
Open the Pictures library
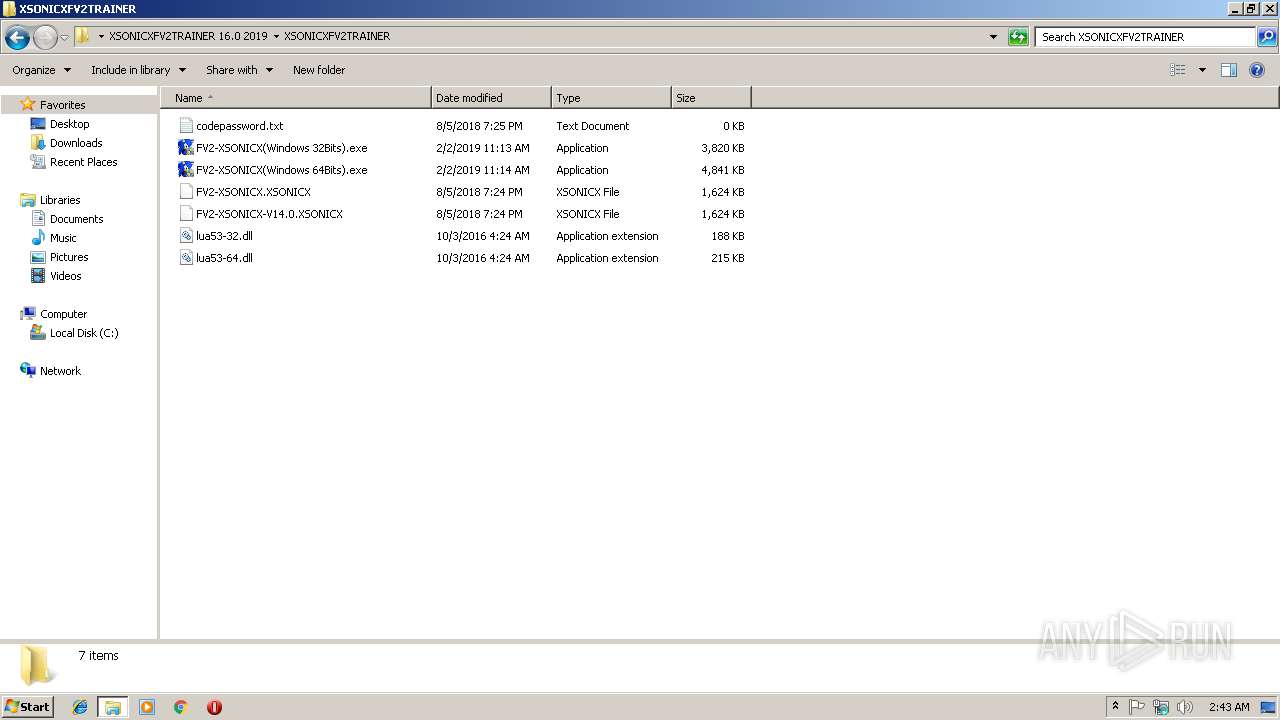69,257
